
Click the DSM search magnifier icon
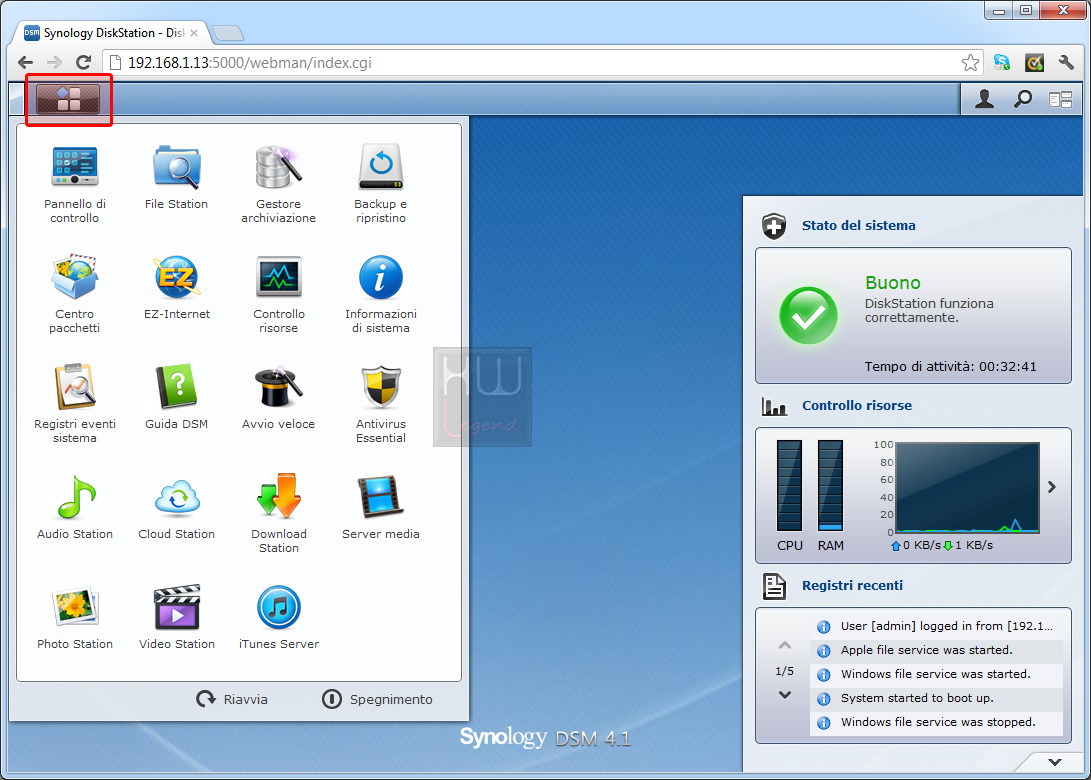tap(1023, 100)
